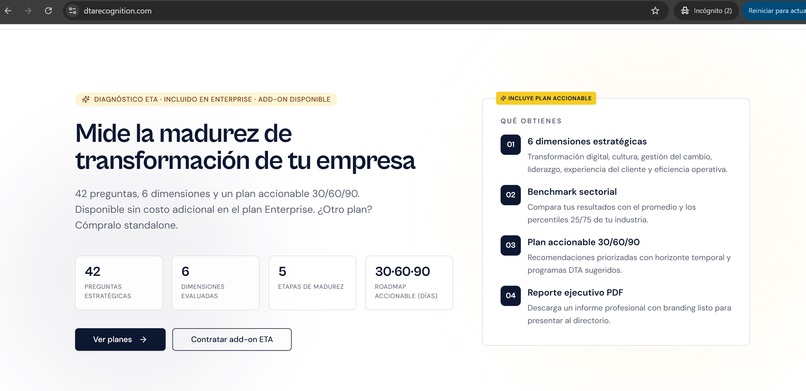Click the 'QUÉ OBTIENES' label
Image resolution: width=806 pixels, height=391 pixels.
pos(531,121)
